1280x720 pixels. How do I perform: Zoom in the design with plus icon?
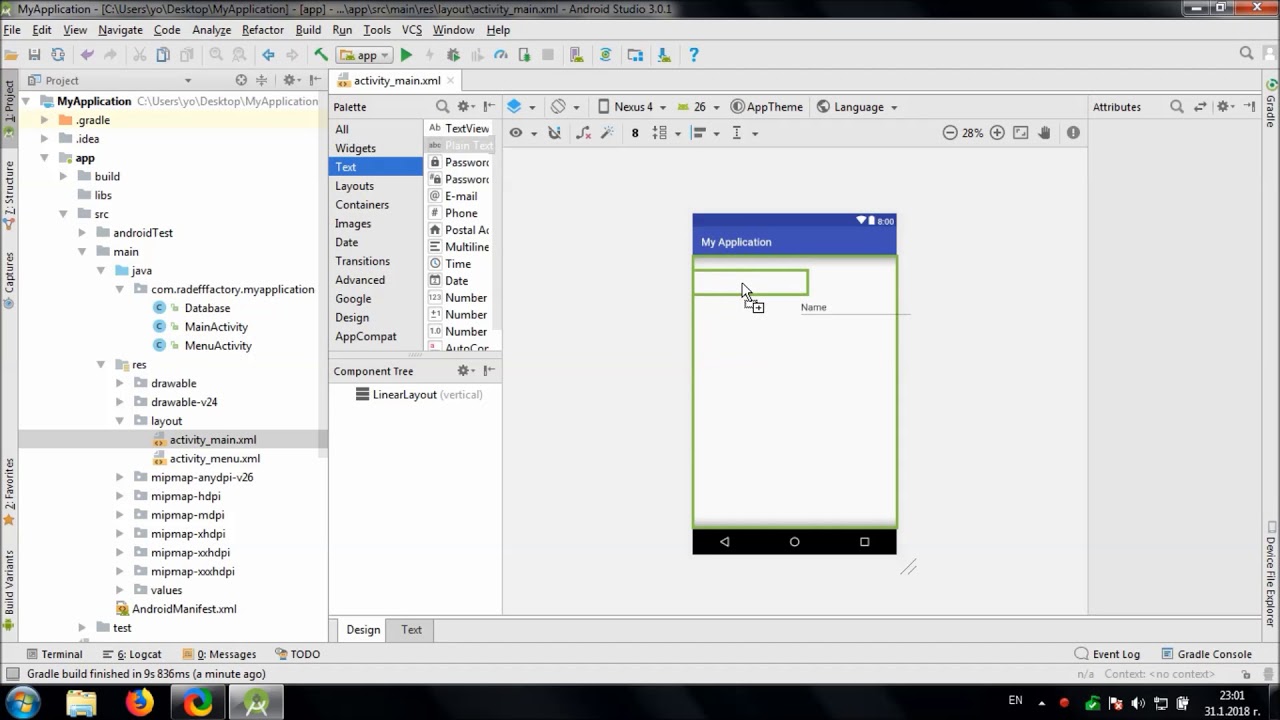click(x=997, y=133)
